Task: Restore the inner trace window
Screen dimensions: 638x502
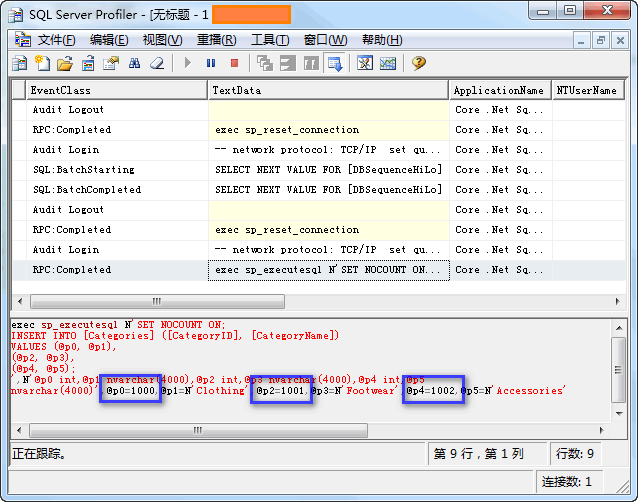Action: coord(601,40)
